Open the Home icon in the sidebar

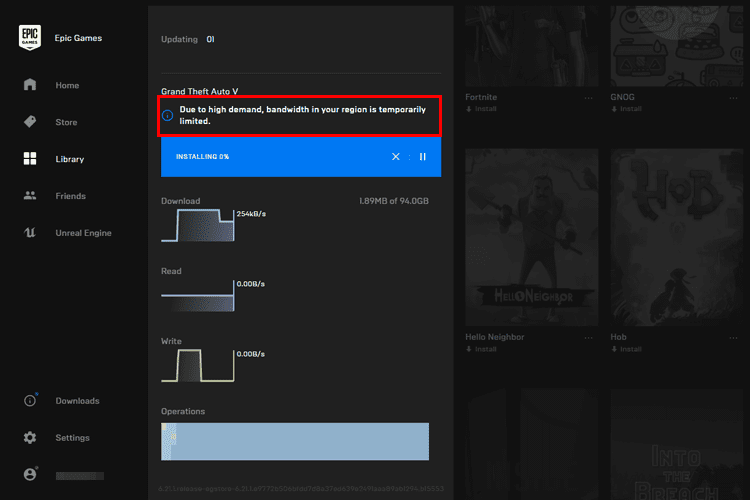point(30,85)
